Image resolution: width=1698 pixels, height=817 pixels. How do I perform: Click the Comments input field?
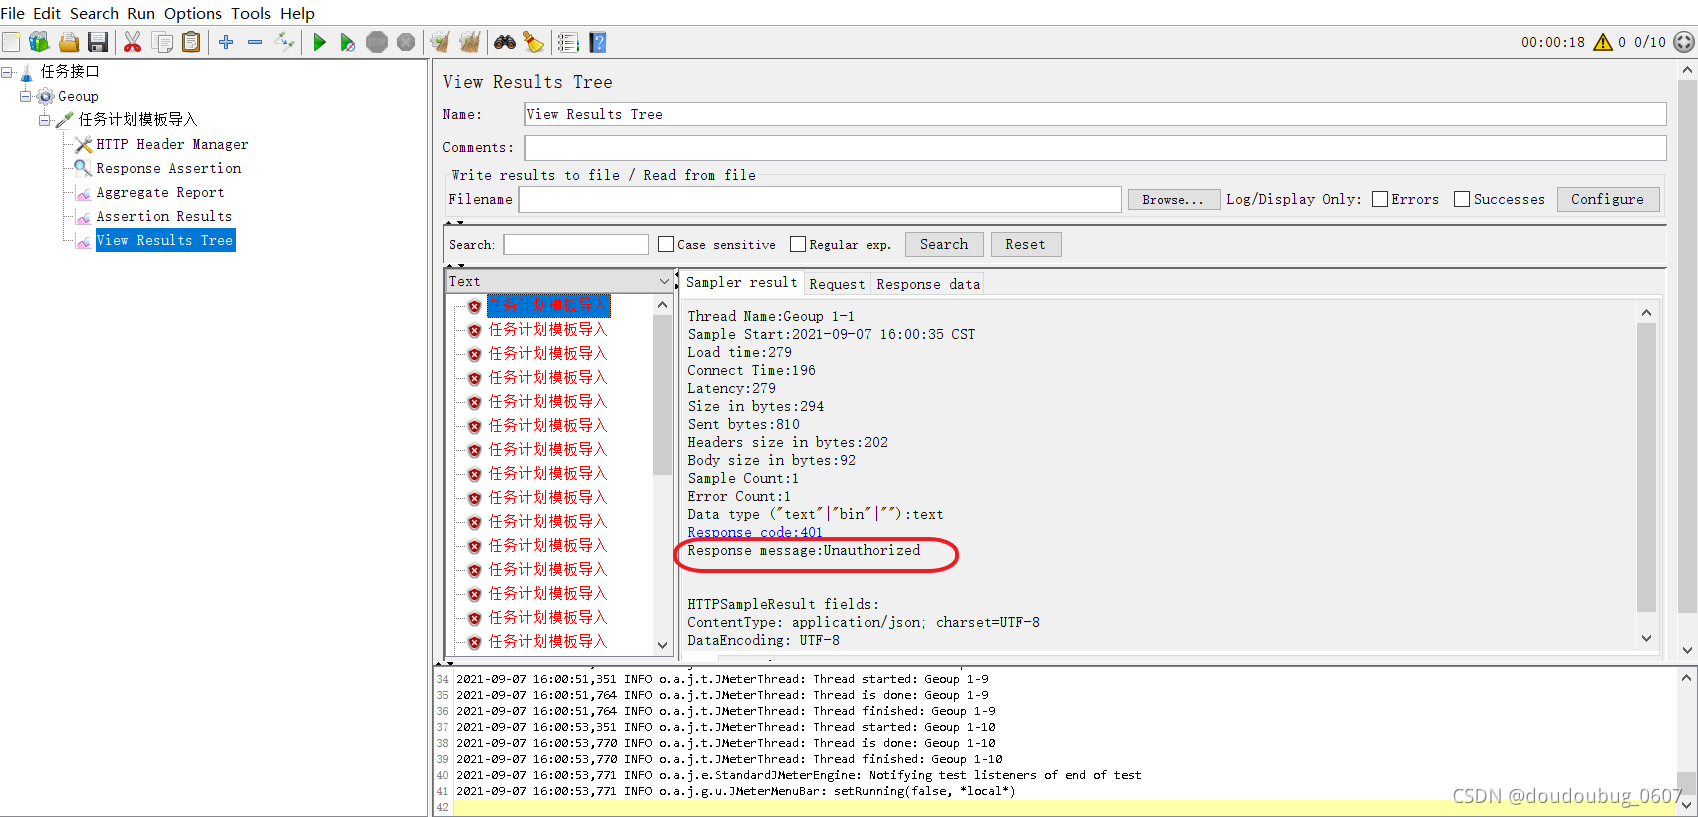1095,147
